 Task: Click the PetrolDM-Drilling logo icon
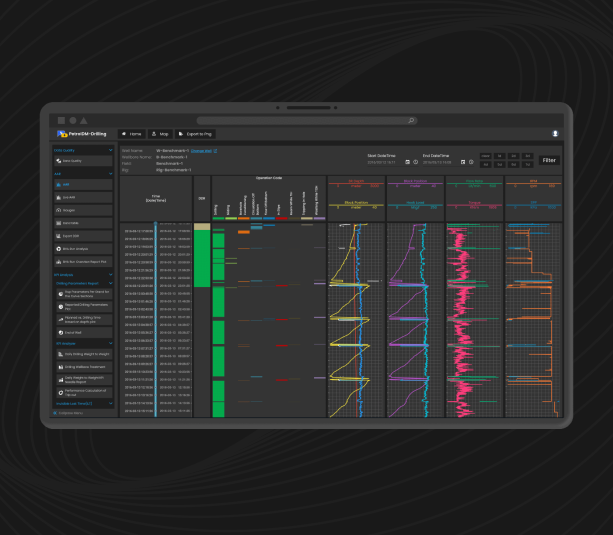62,134
